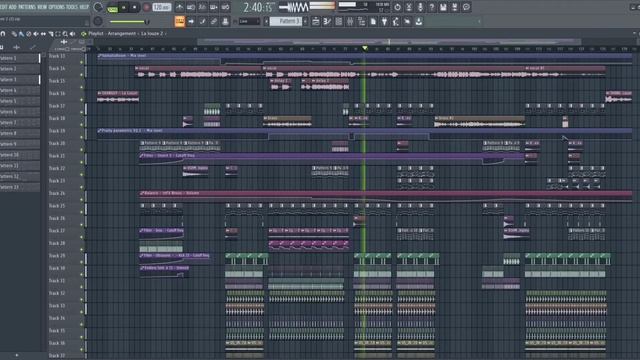Select the playlist Slice tool
Image resolution: width=640 pixels, height=360 pixels.
tap(51, 34)
